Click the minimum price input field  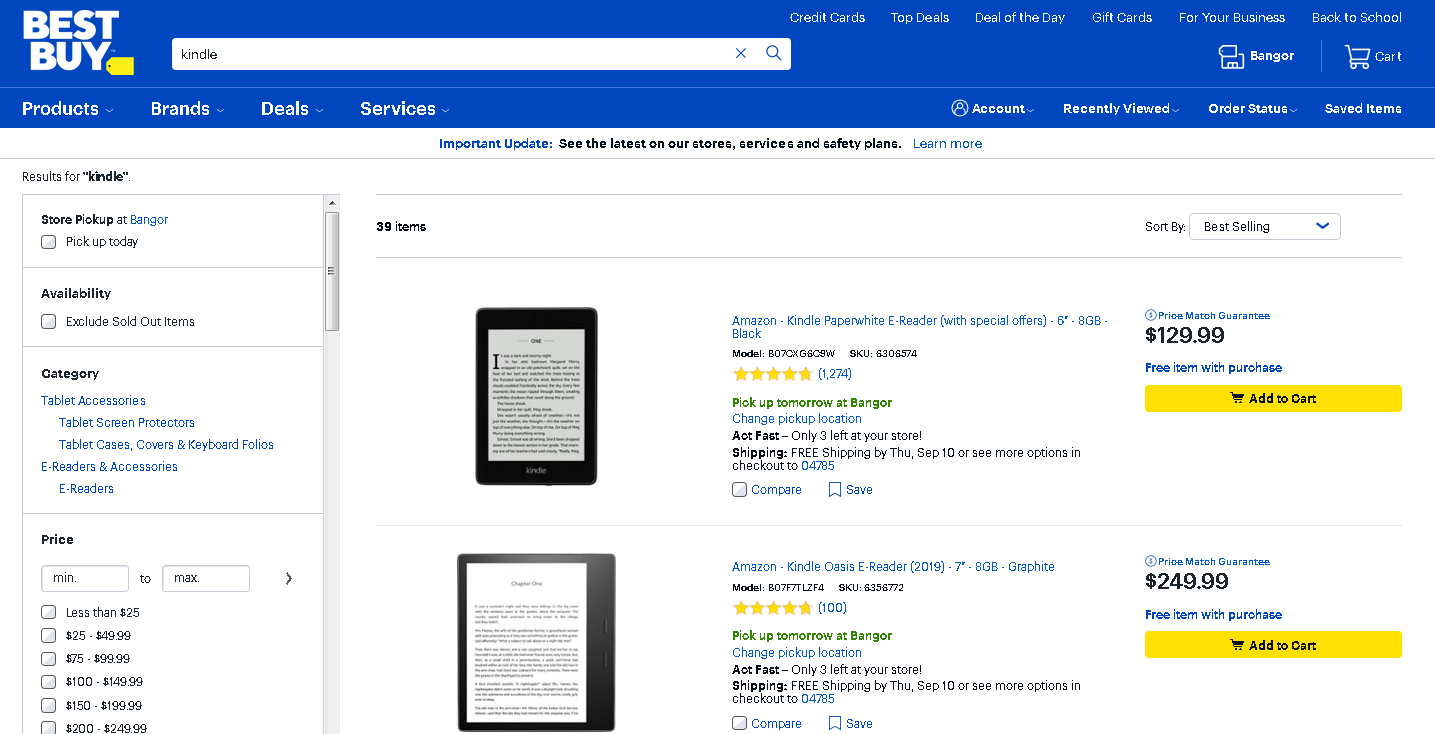tap(85, 578)
